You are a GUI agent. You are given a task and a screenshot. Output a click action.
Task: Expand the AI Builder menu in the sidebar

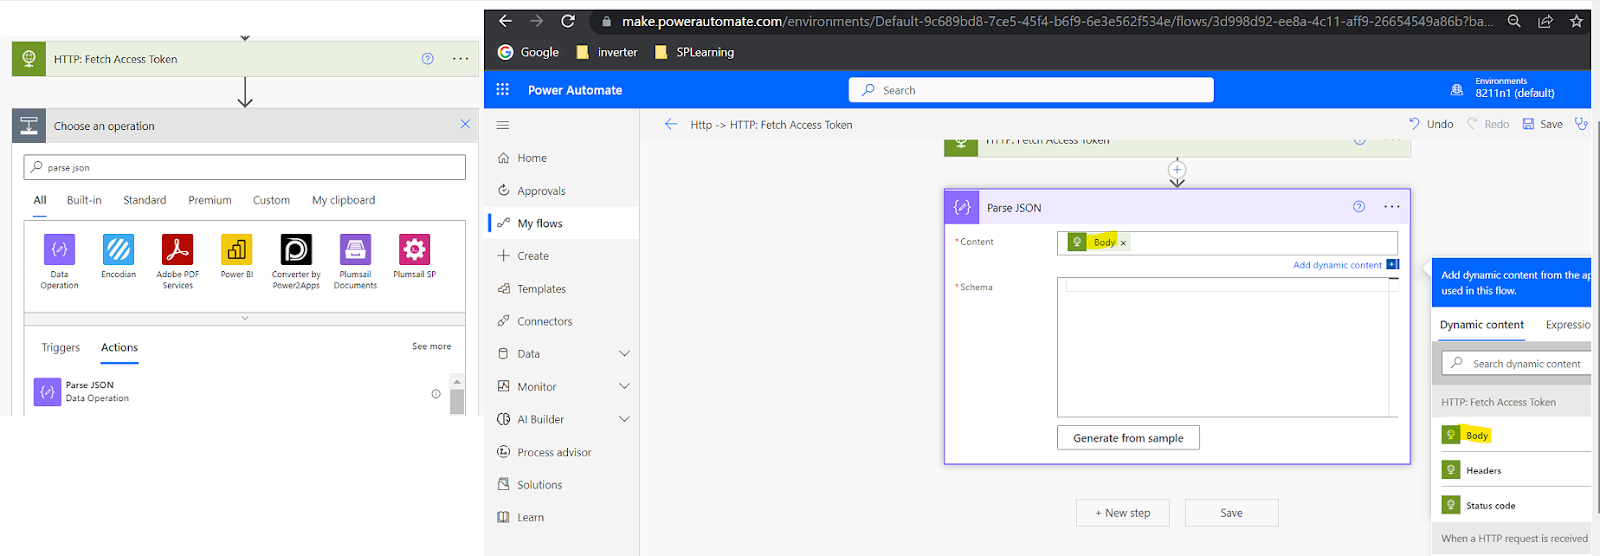(x=625, y=419)
